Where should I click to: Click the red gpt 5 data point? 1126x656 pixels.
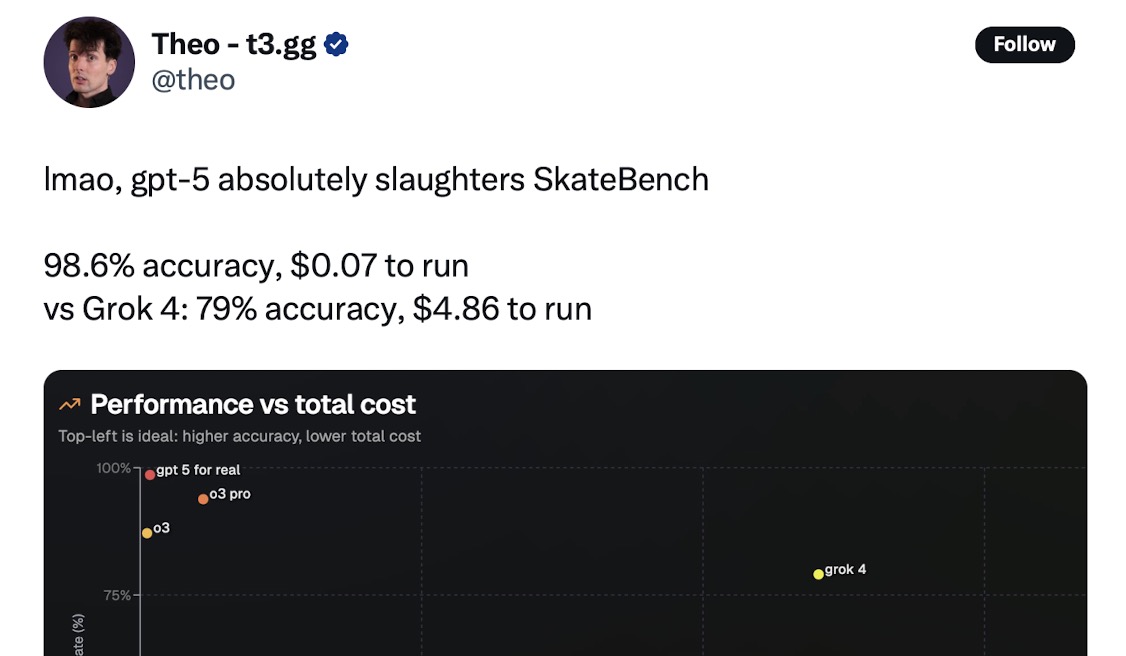point(150,474)
